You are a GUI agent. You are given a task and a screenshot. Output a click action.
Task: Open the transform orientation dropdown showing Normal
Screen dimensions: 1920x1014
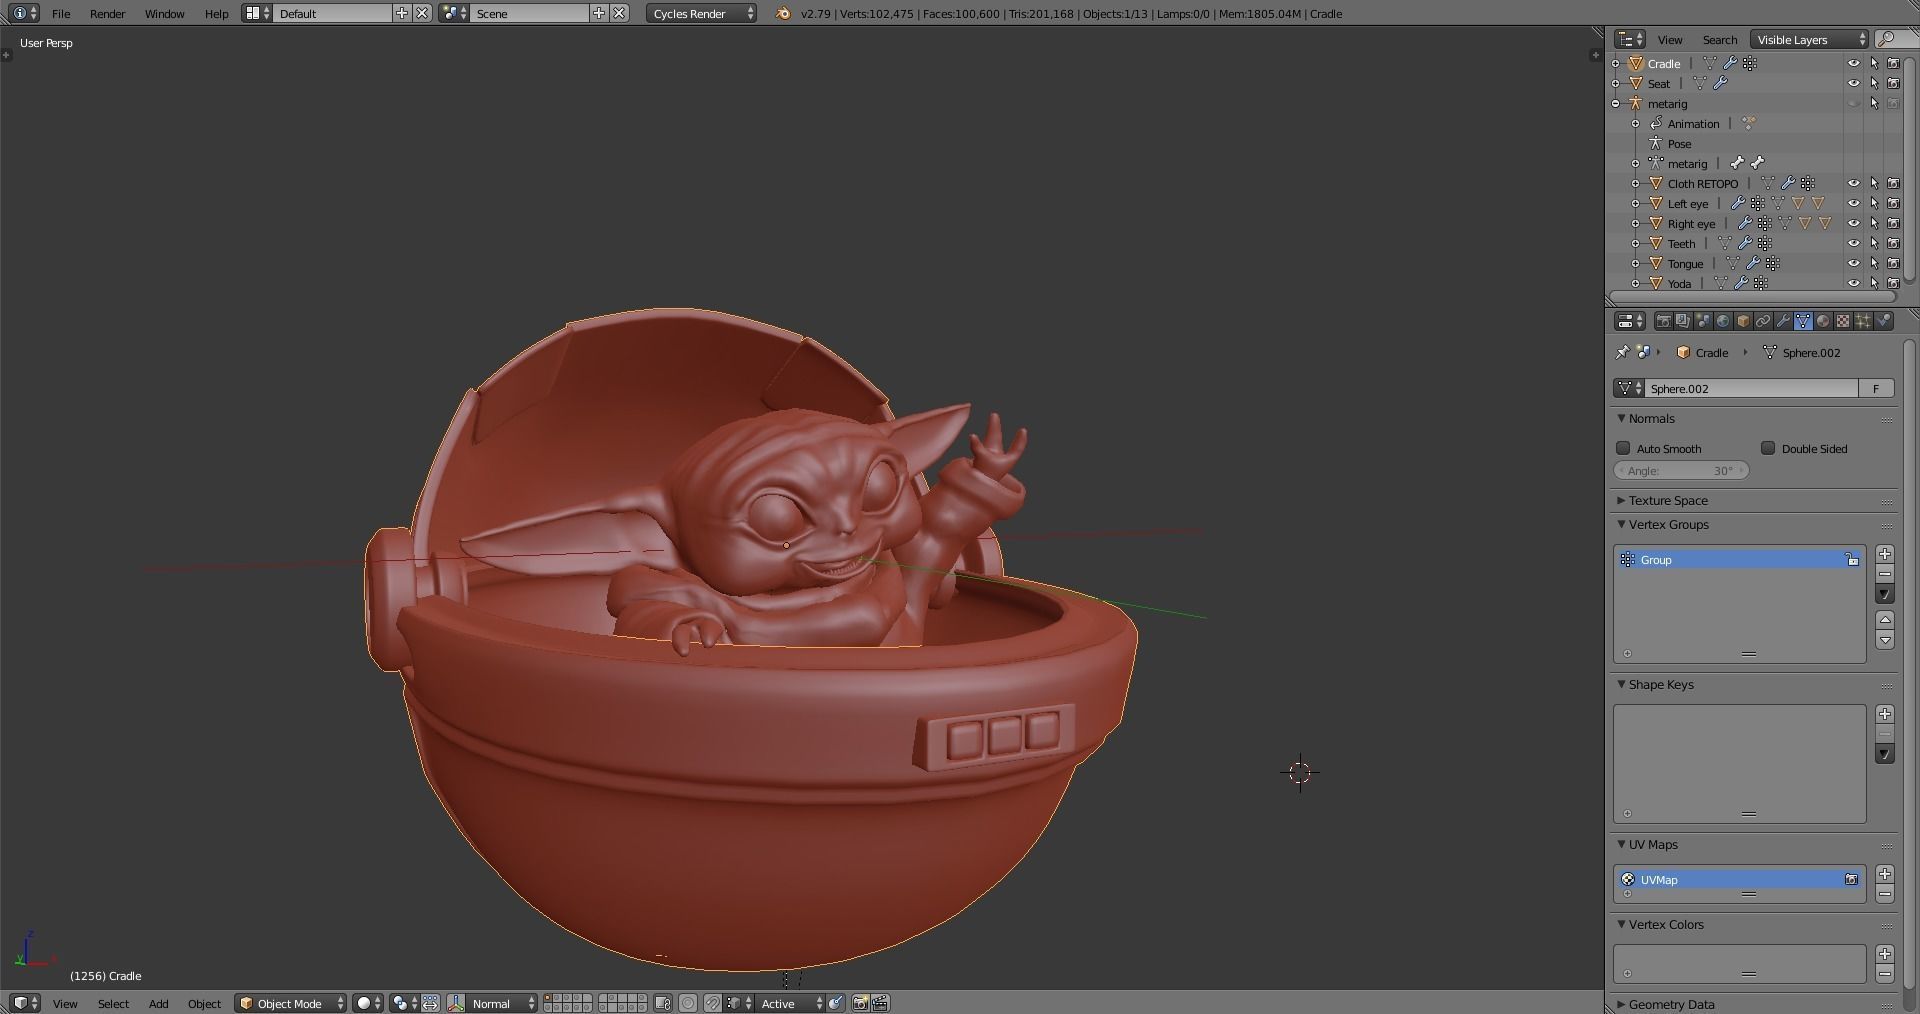click(x=492, y=1003)
